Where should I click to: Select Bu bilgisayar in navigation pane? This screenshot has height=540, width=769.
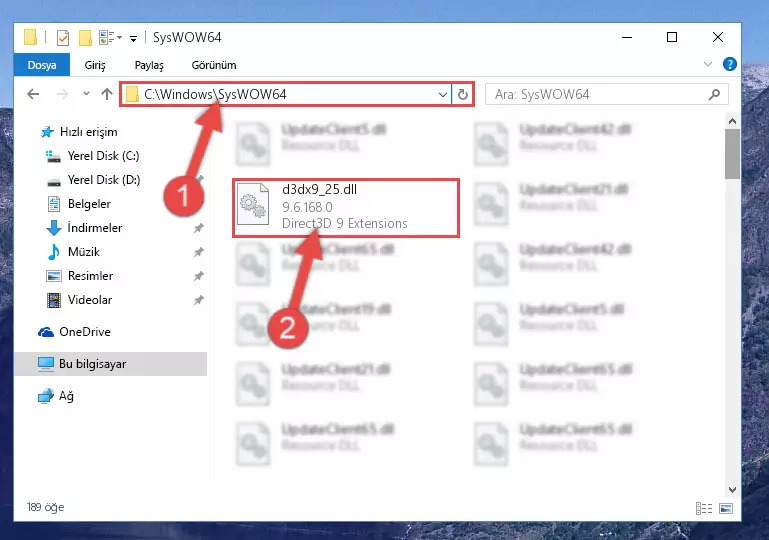coord(110,364)
